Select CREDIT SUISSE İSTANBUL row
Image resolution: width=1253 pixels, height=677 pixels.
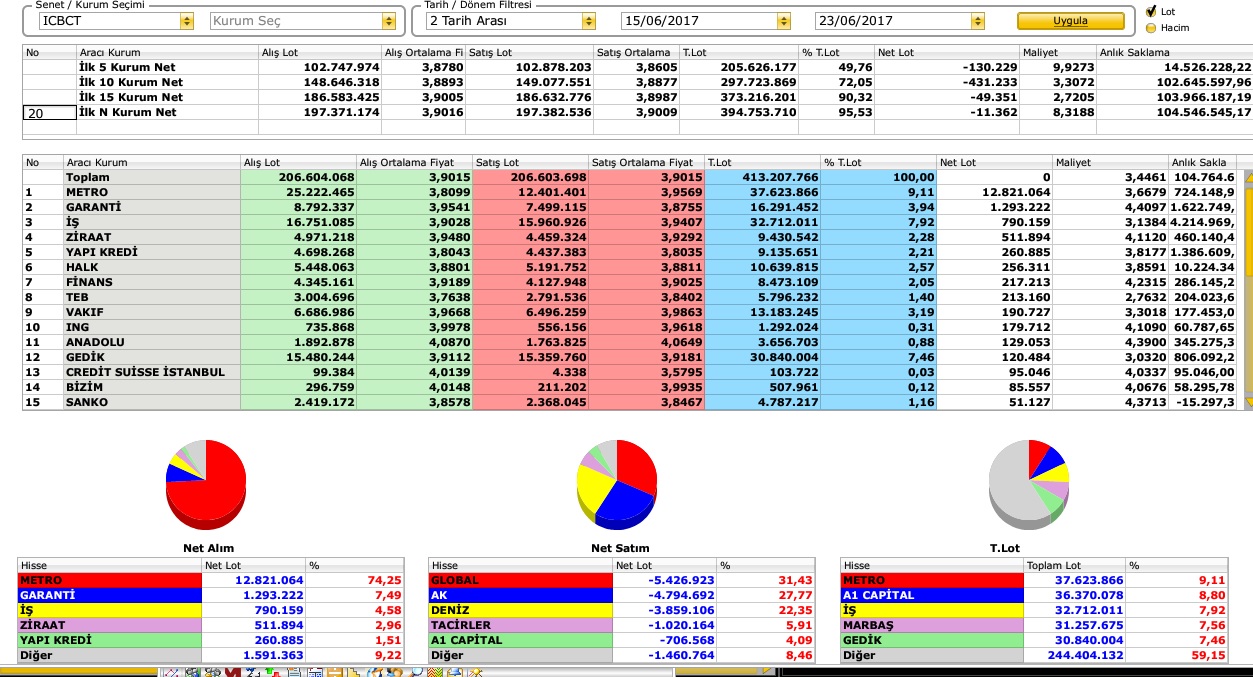point(630,372)
